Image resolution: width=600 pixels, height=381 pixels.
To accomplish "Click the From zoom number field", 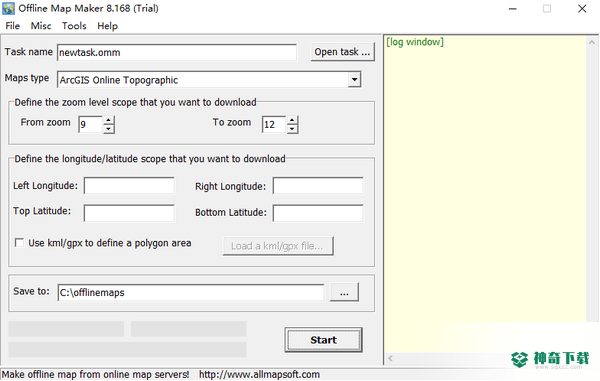I will (91, 124).
